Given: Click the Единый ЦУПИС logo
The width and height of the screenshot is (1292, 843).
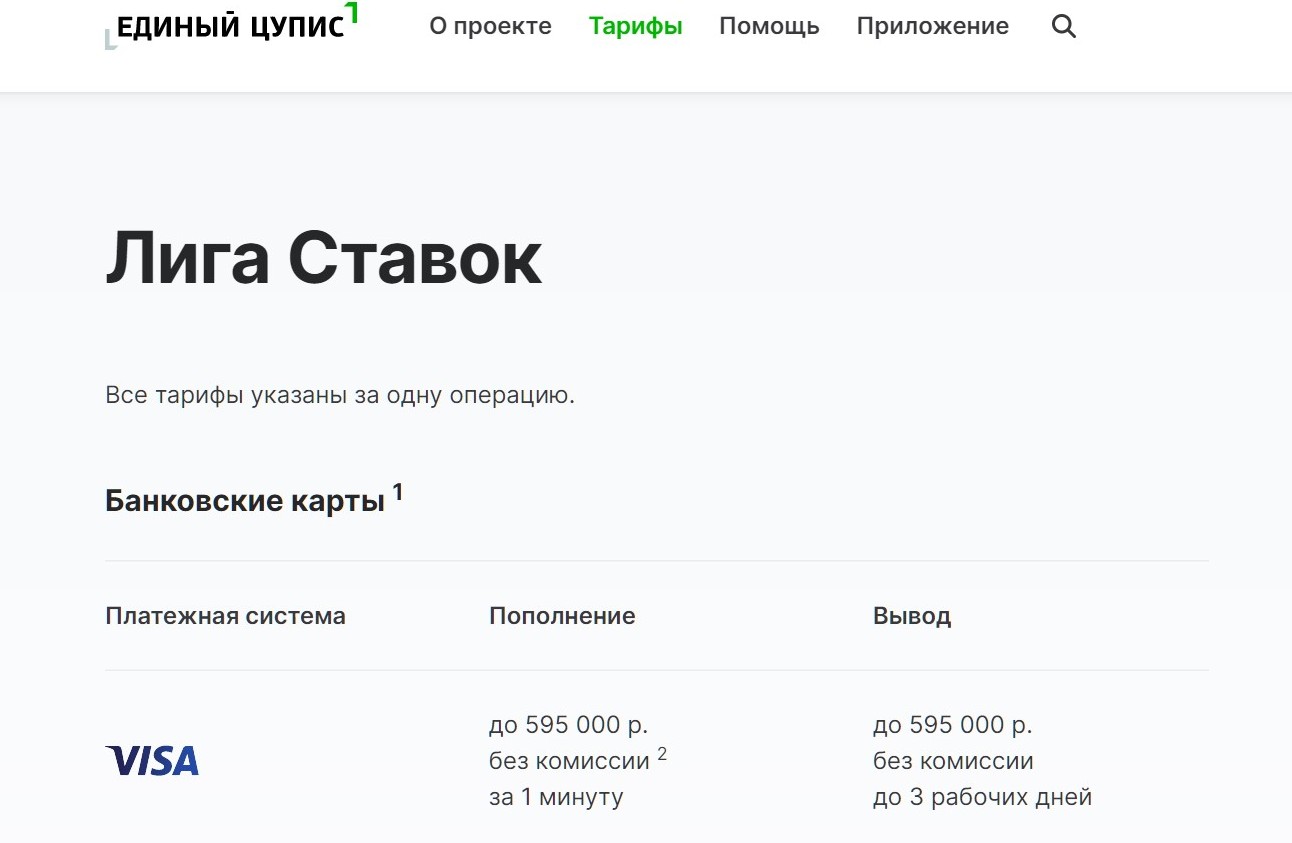Looking at the screenshot, I should coord(232,26).
